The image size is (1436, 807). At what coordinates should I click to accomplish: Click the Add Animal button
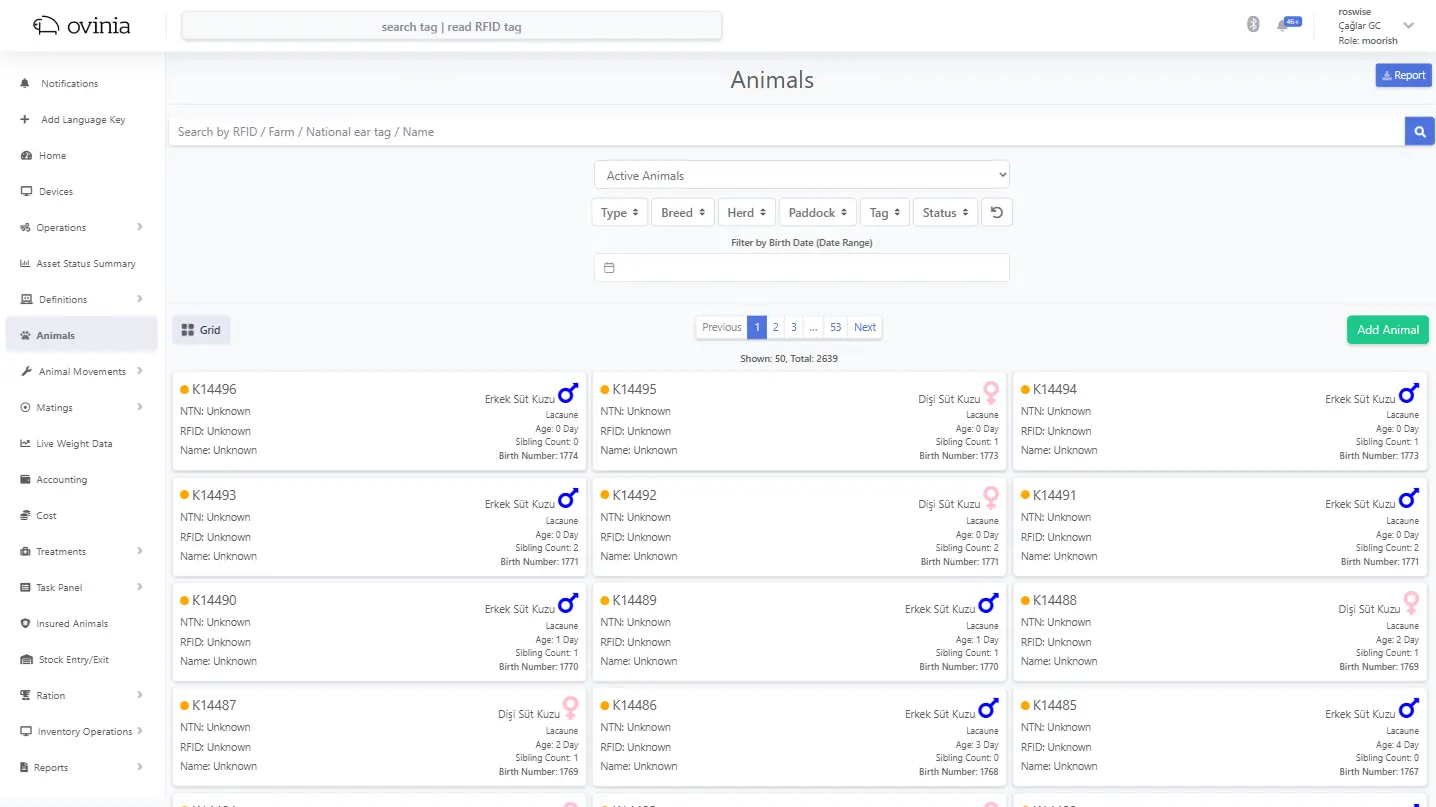tap(1387, 329)
